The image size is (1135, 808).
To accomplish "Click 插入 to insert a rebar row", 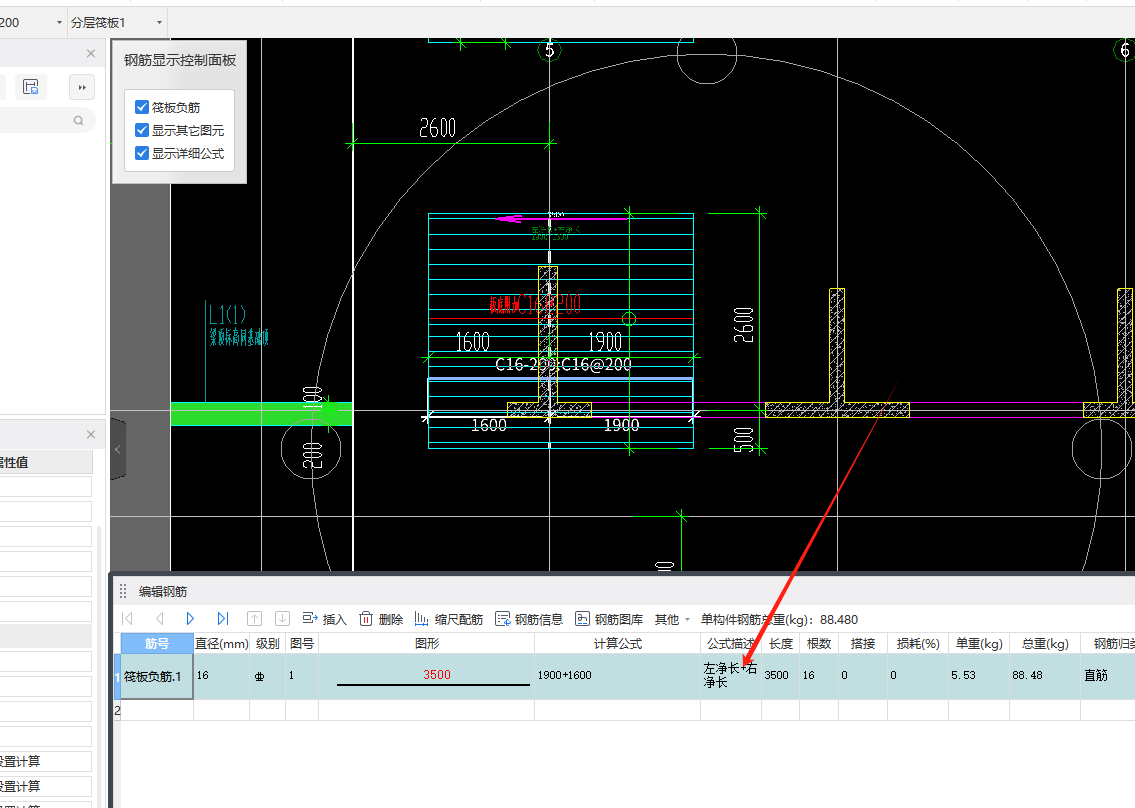I will 324,619.
